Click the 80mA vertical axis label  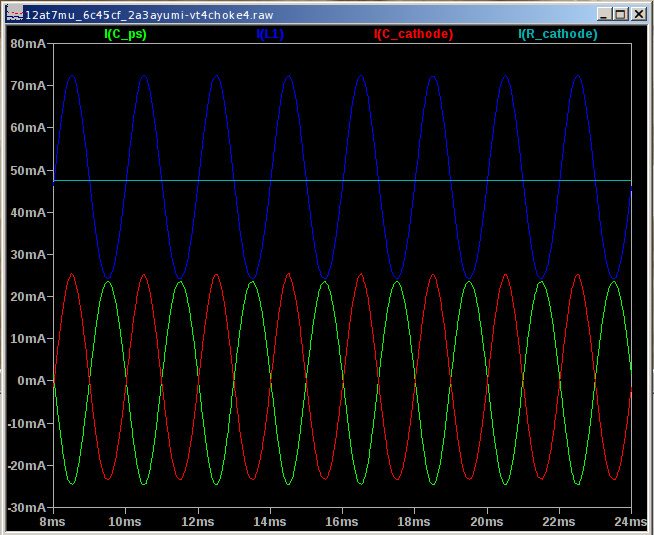click(28, 43)
